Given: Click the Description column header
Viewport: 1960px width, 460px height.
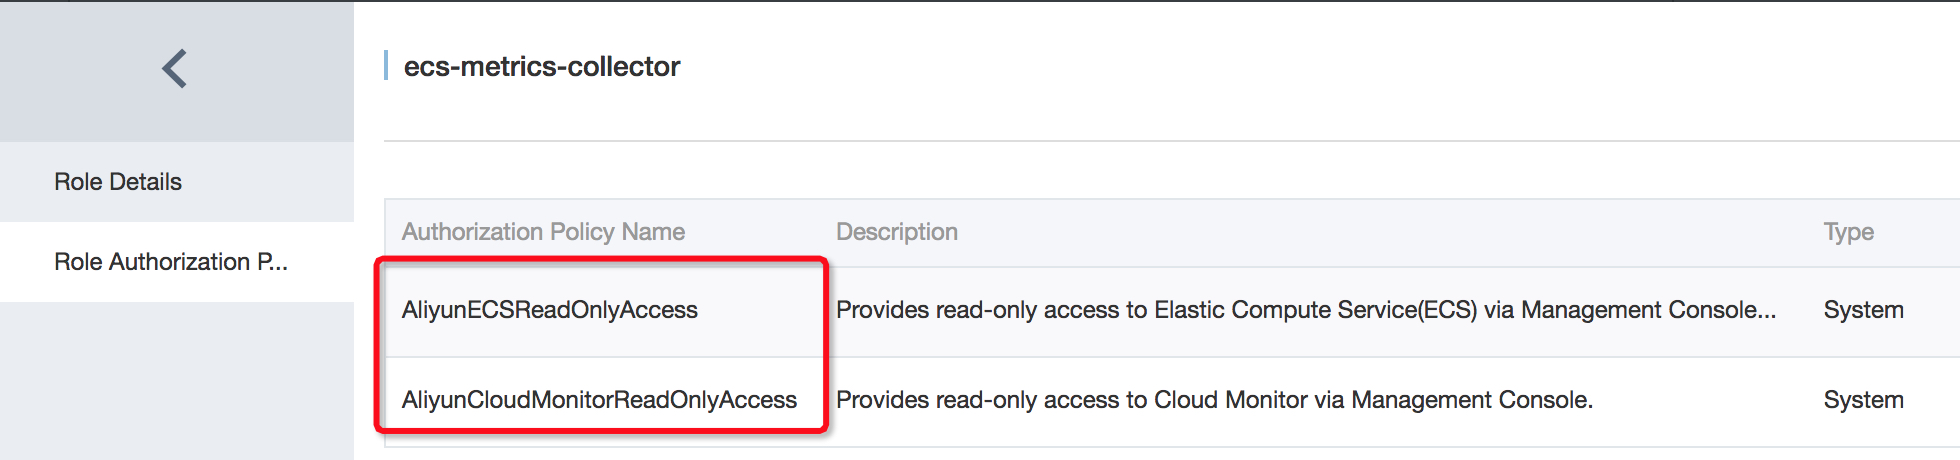Looking at the screenshot, I should (896, 232).
